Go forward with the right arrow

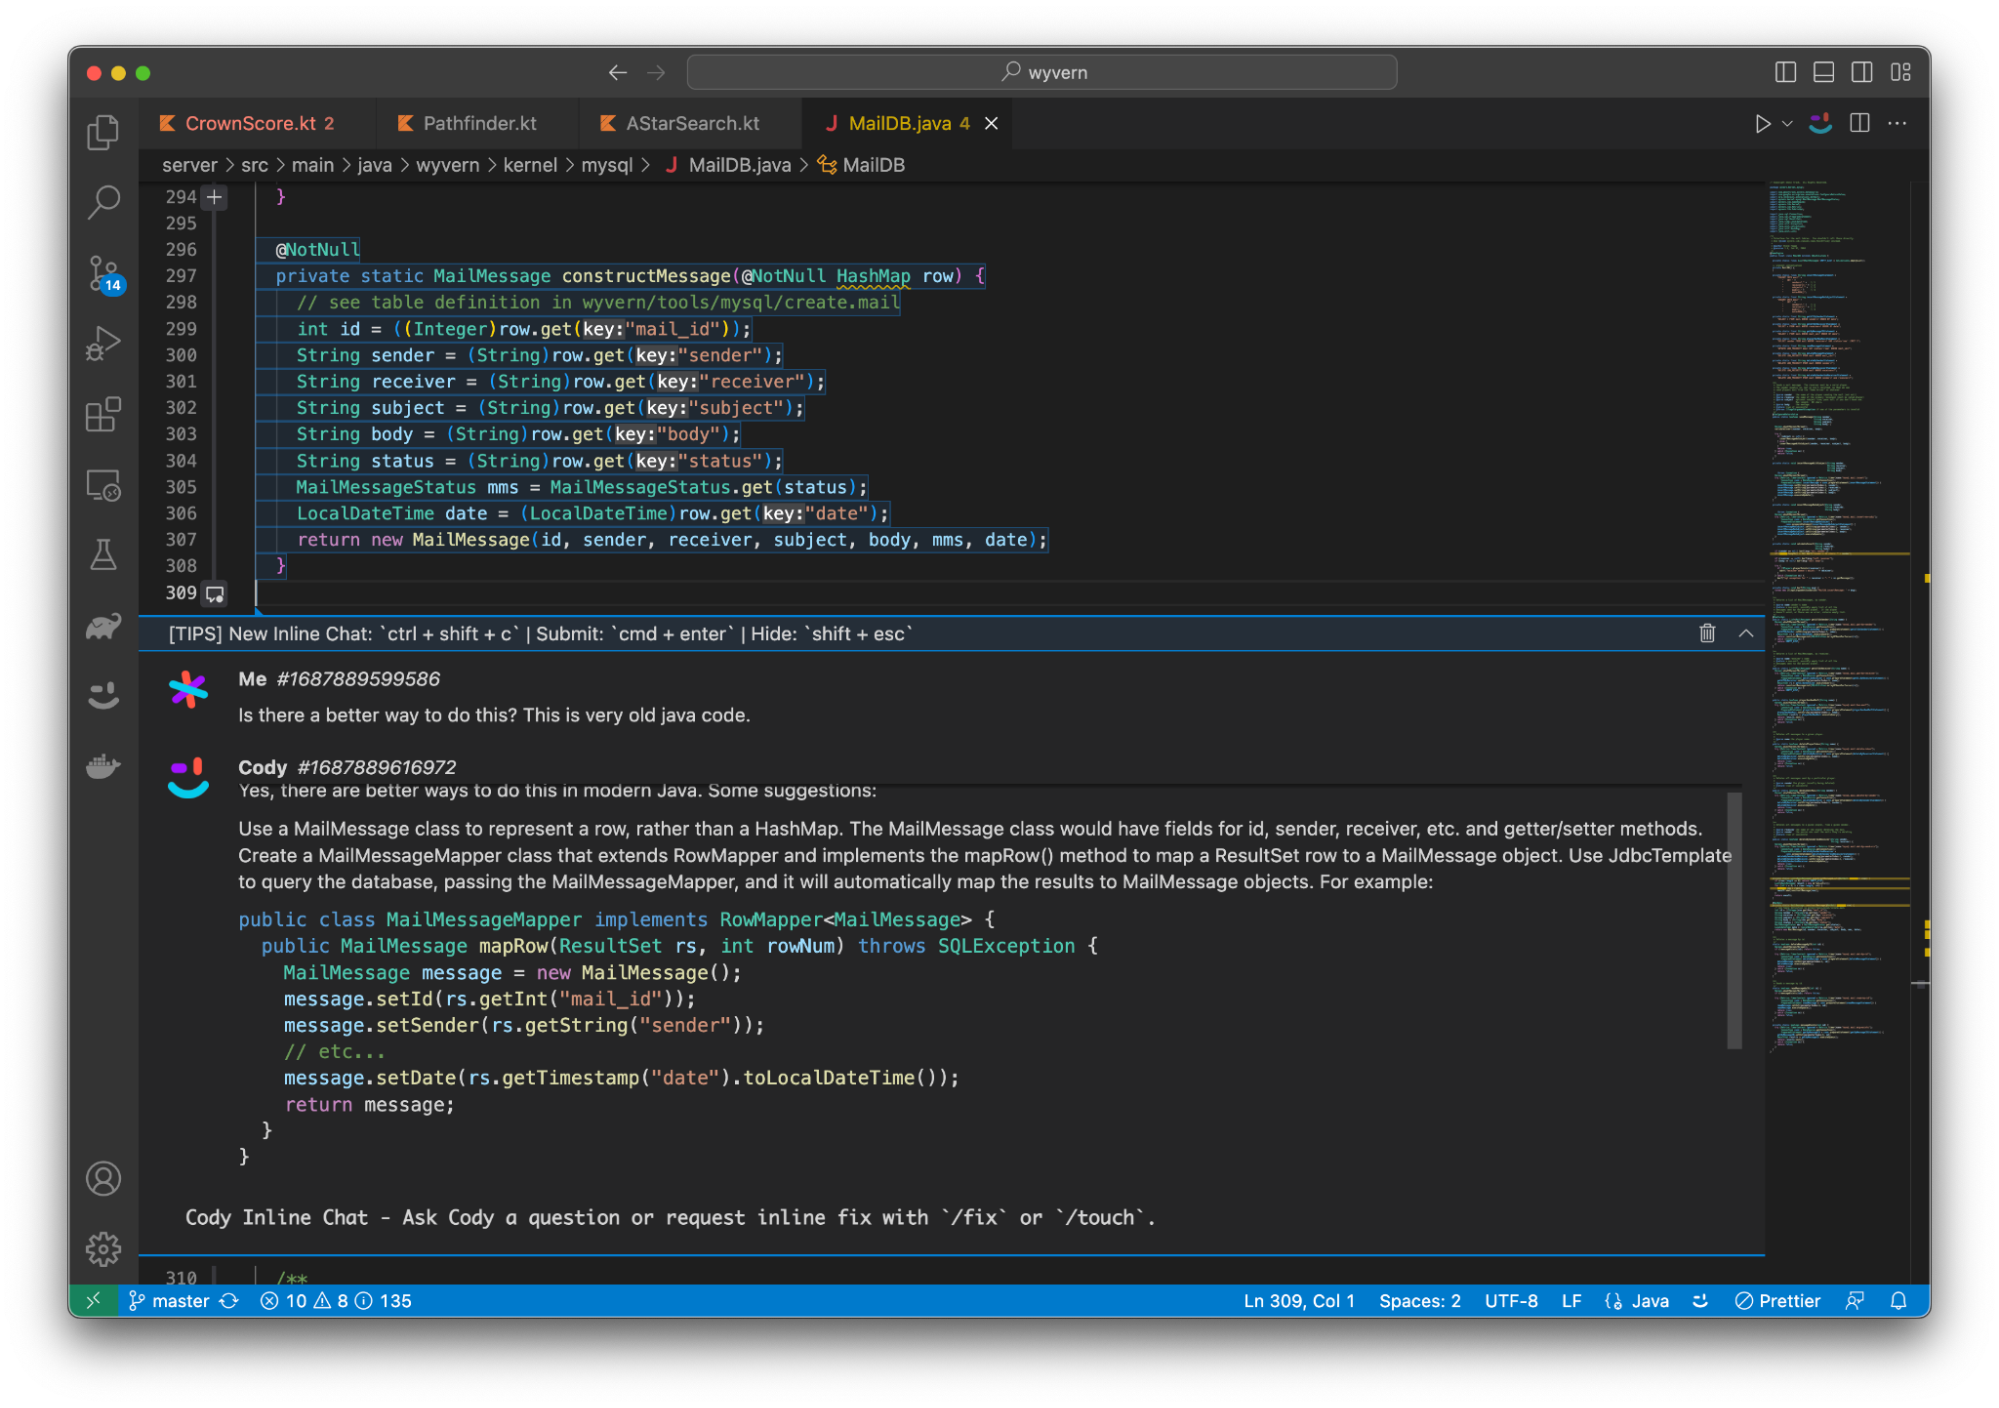(x=656, y=72)
